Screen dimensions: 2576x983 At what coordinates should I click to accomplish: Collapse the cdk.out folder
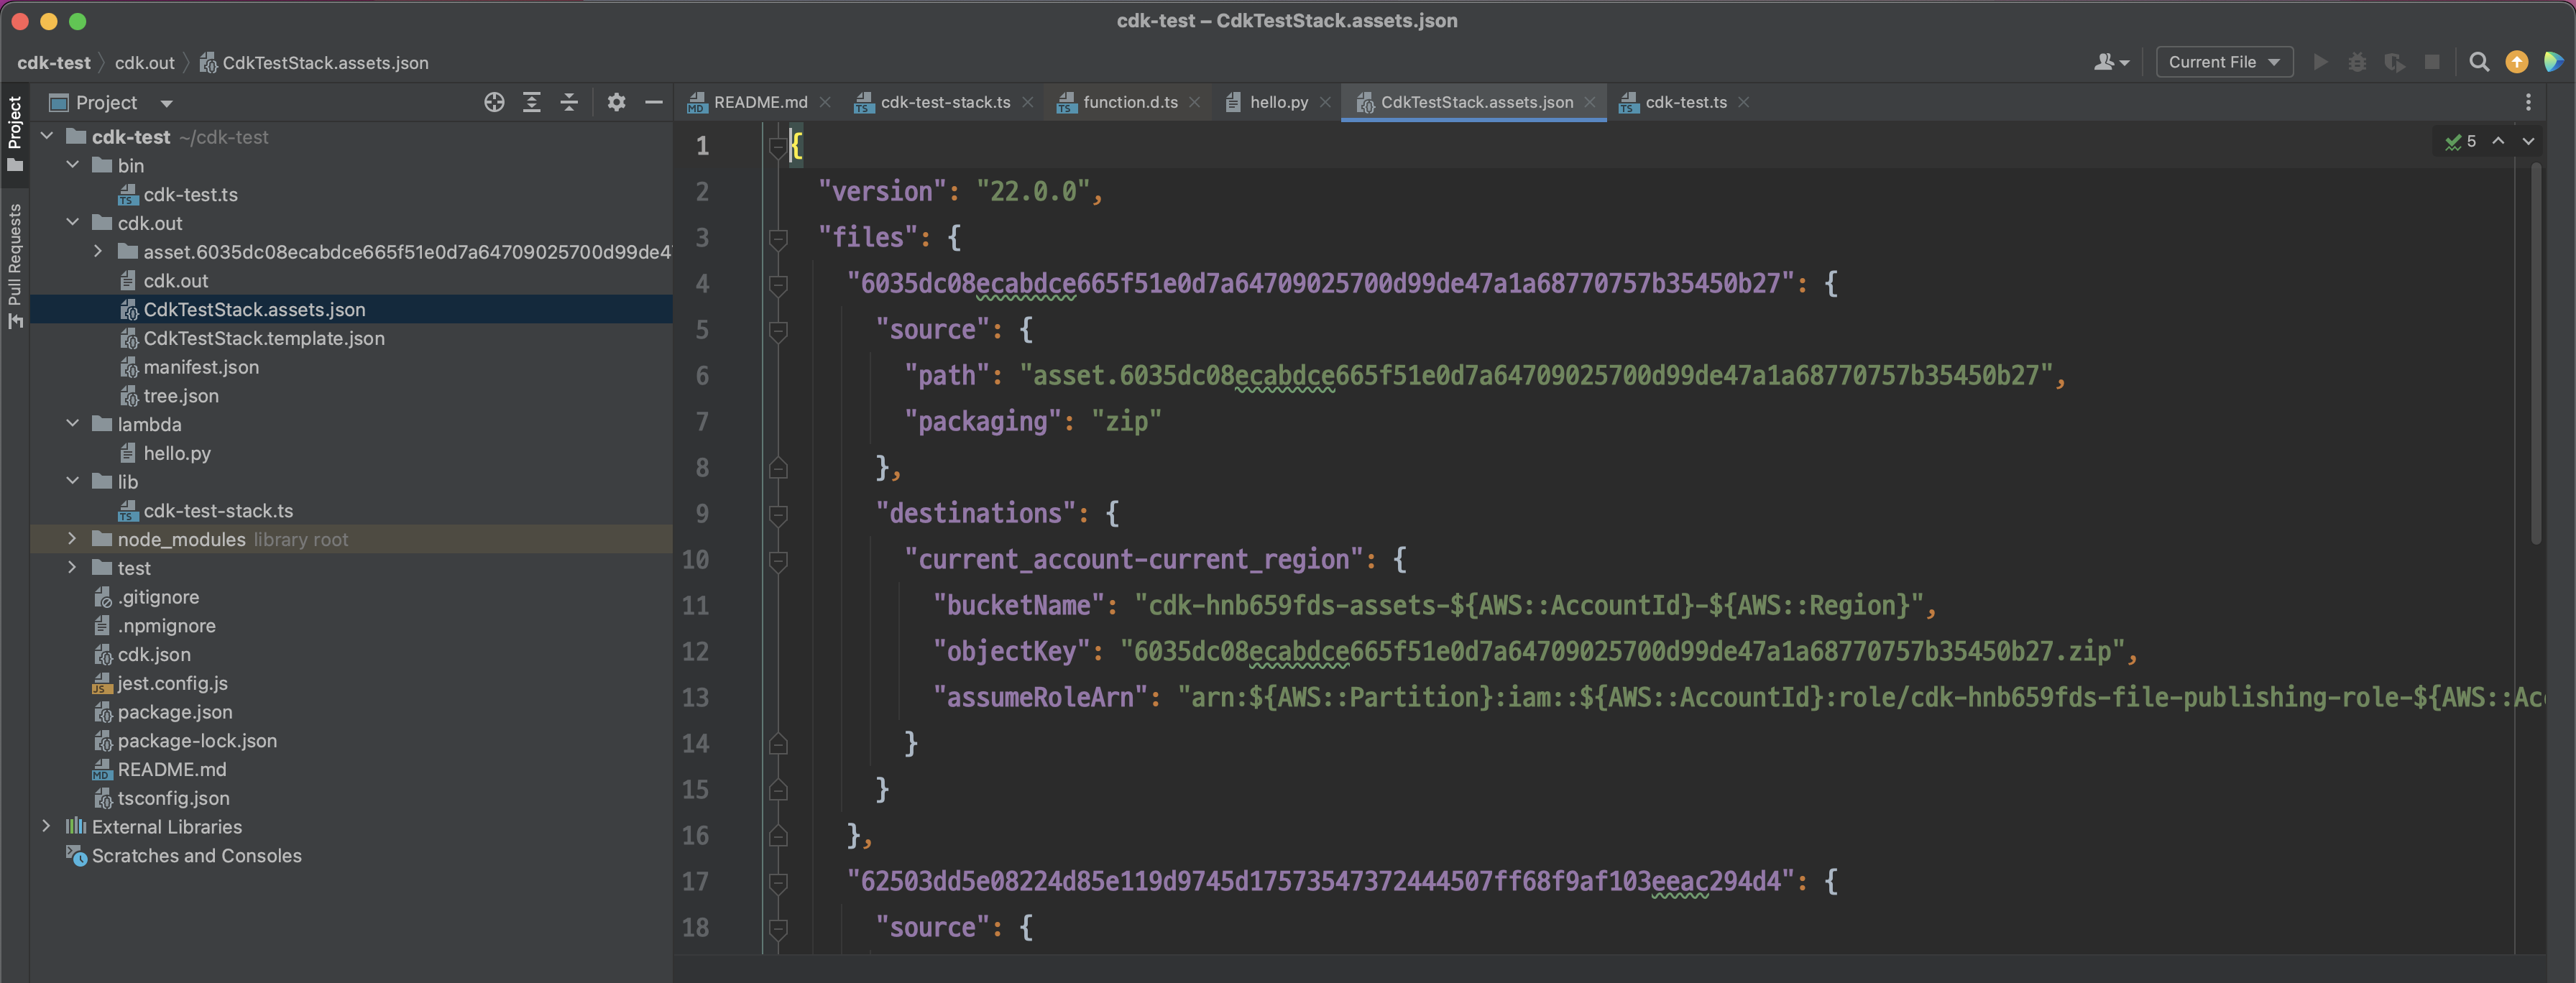[72, 223]
